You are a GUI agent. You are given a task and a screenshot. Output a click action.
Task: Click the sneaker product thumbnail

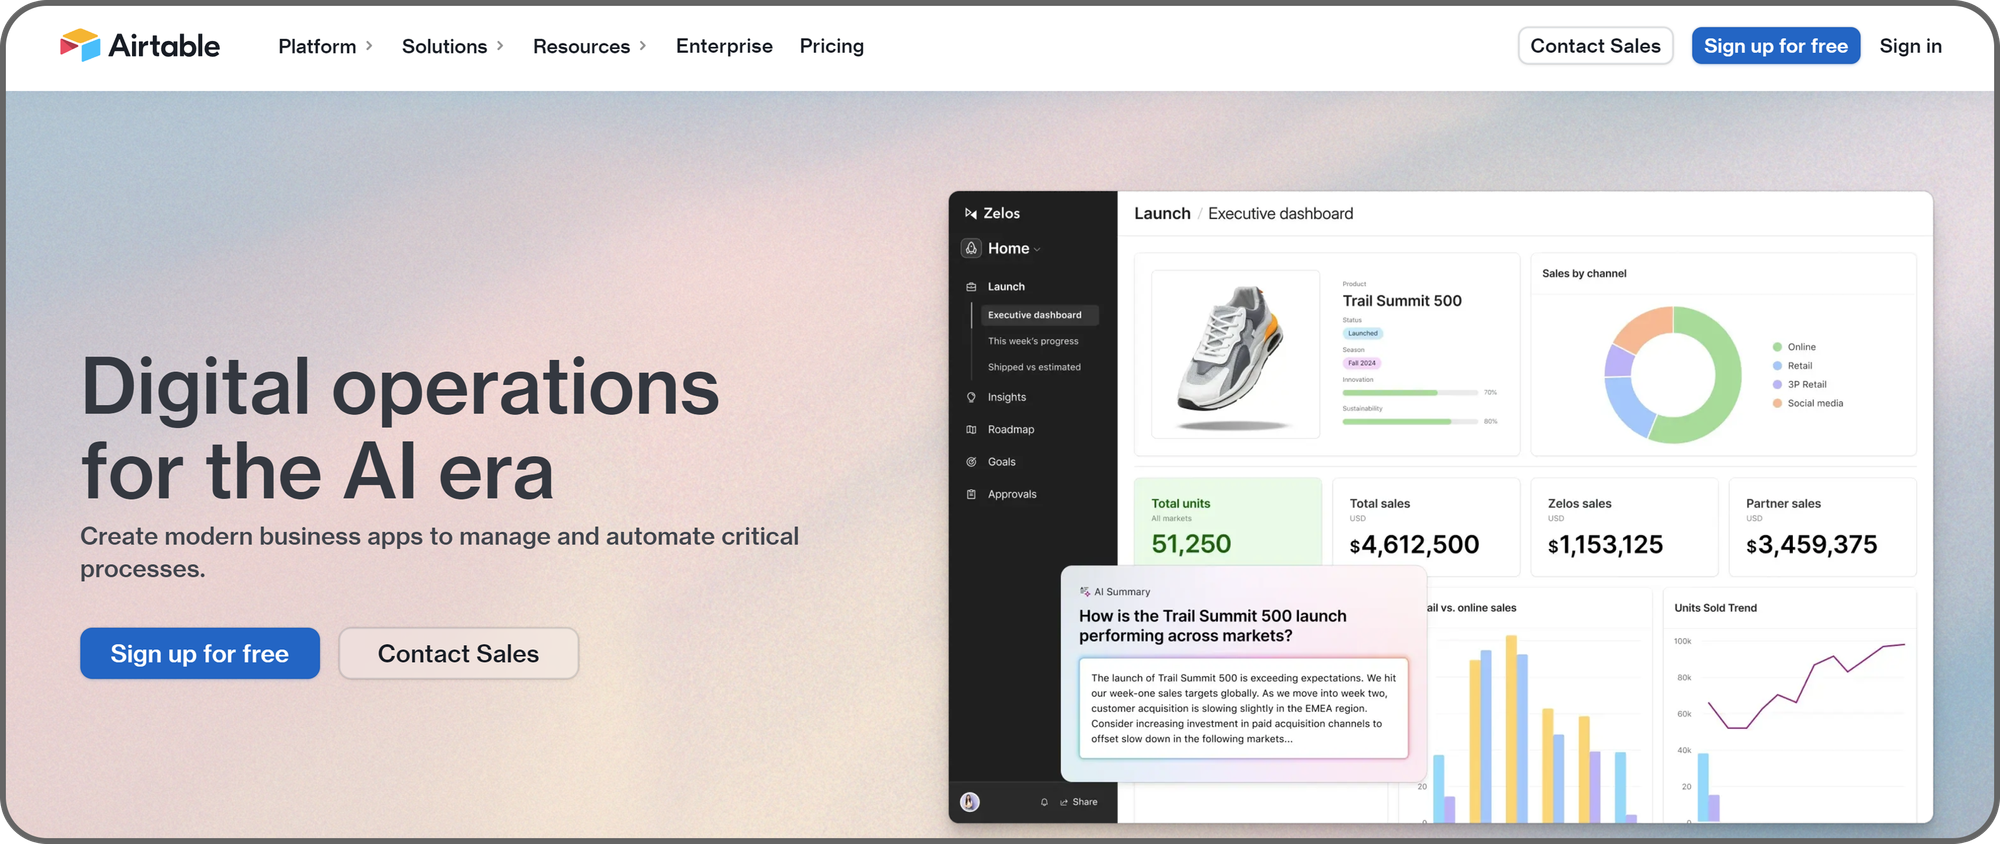click(1235, 354)
